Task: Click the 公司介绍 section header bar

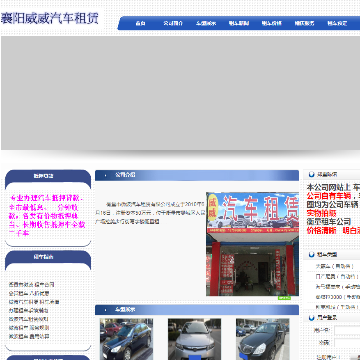Action: [197, 175]
